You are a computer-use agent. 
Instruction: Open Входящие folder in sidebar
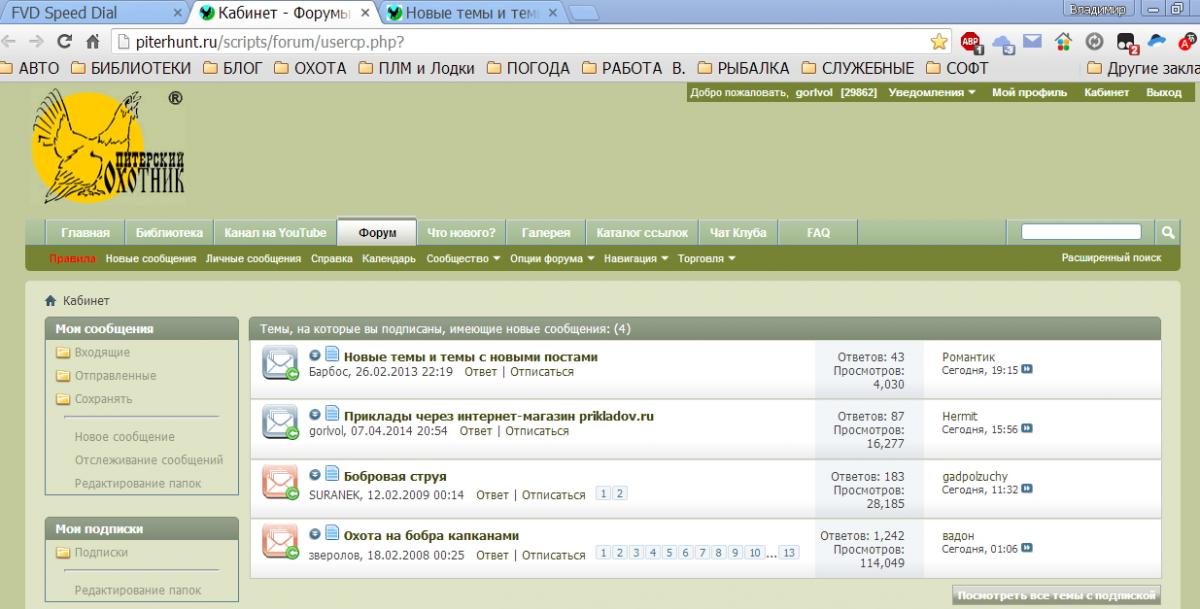tap(102, 353)
